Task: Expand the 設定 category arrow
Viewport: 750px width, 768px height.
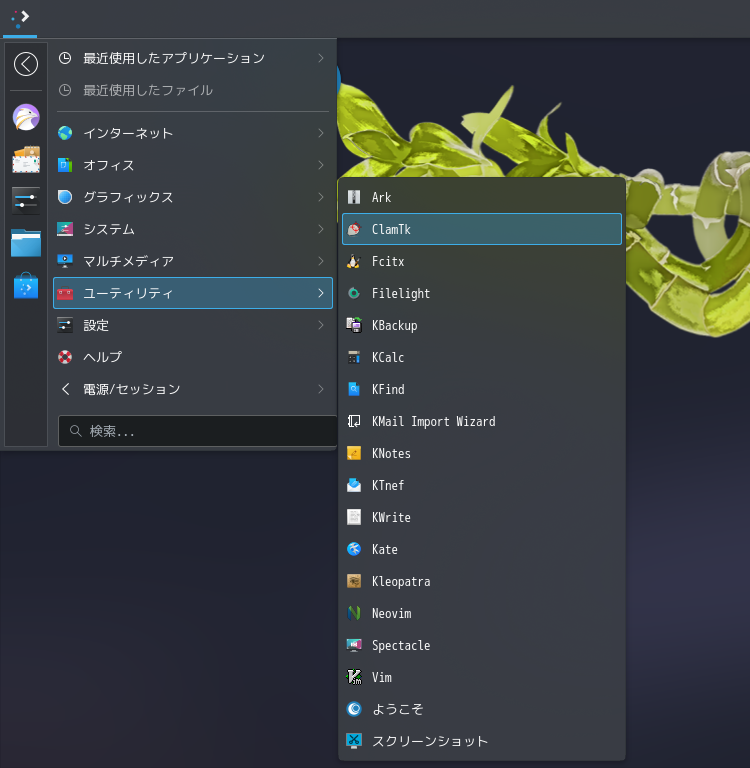Action: coord(321,325)
